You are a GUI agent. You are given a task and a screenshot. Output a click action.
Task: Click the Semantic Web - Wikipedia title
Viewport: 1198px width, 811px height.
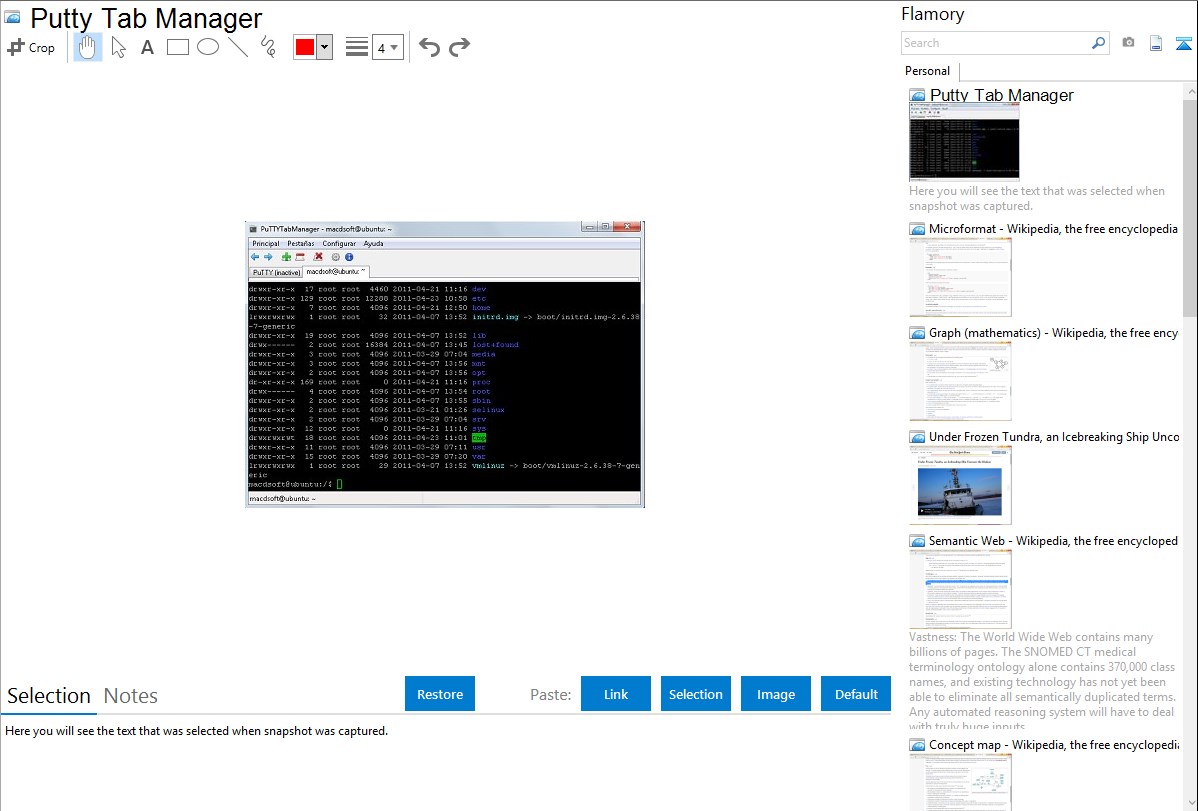(x=1053, y=540)
